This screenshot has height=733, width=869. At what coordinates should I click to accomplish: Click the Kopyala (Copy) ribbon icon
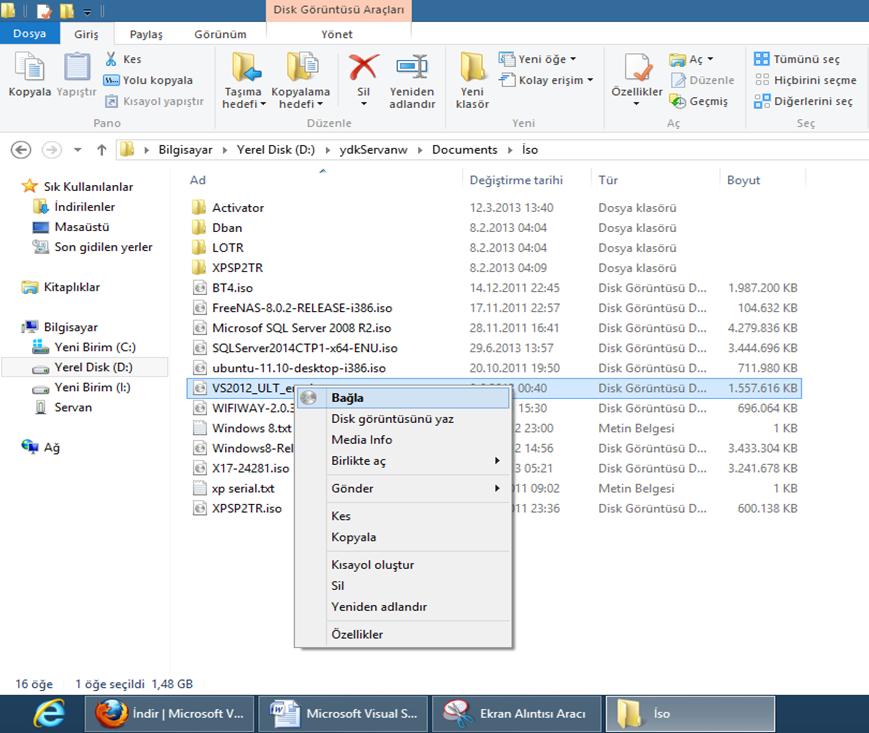click(x=29, y=68)
